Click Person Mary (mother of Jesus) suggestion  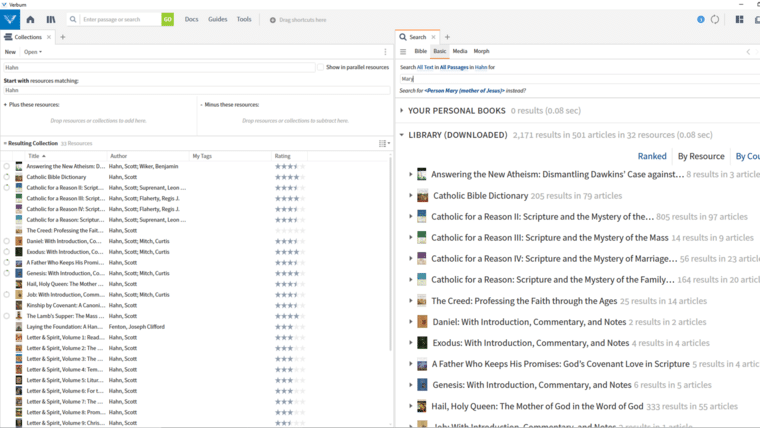[464, 91]
